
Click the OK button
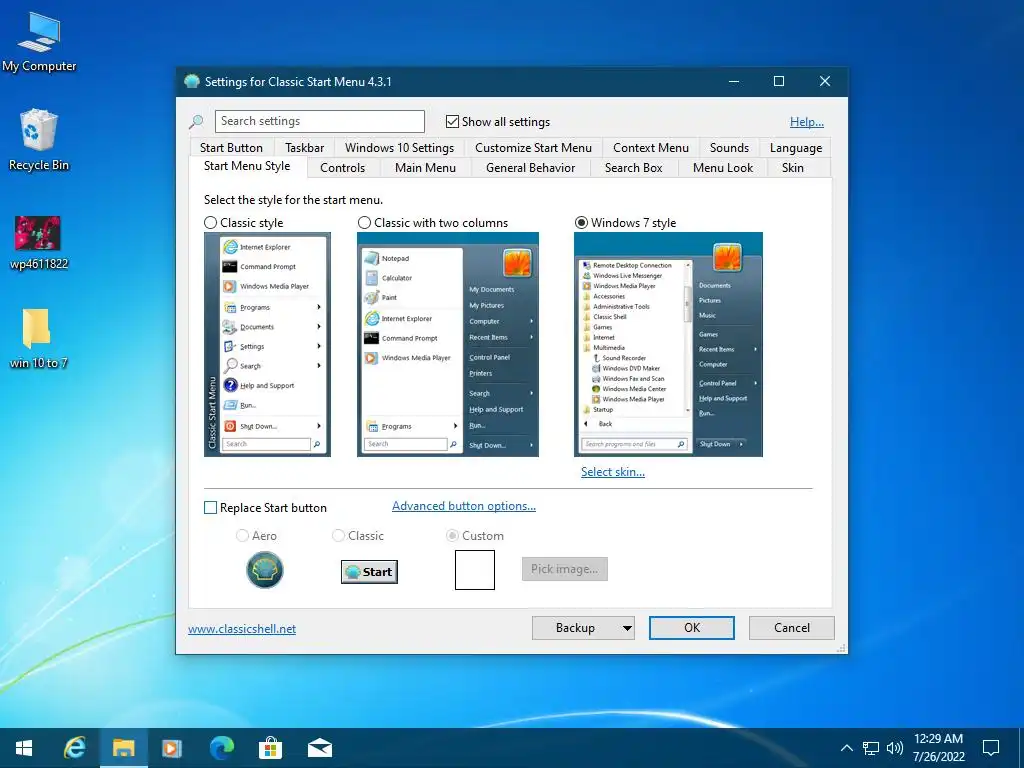[692, 628]
